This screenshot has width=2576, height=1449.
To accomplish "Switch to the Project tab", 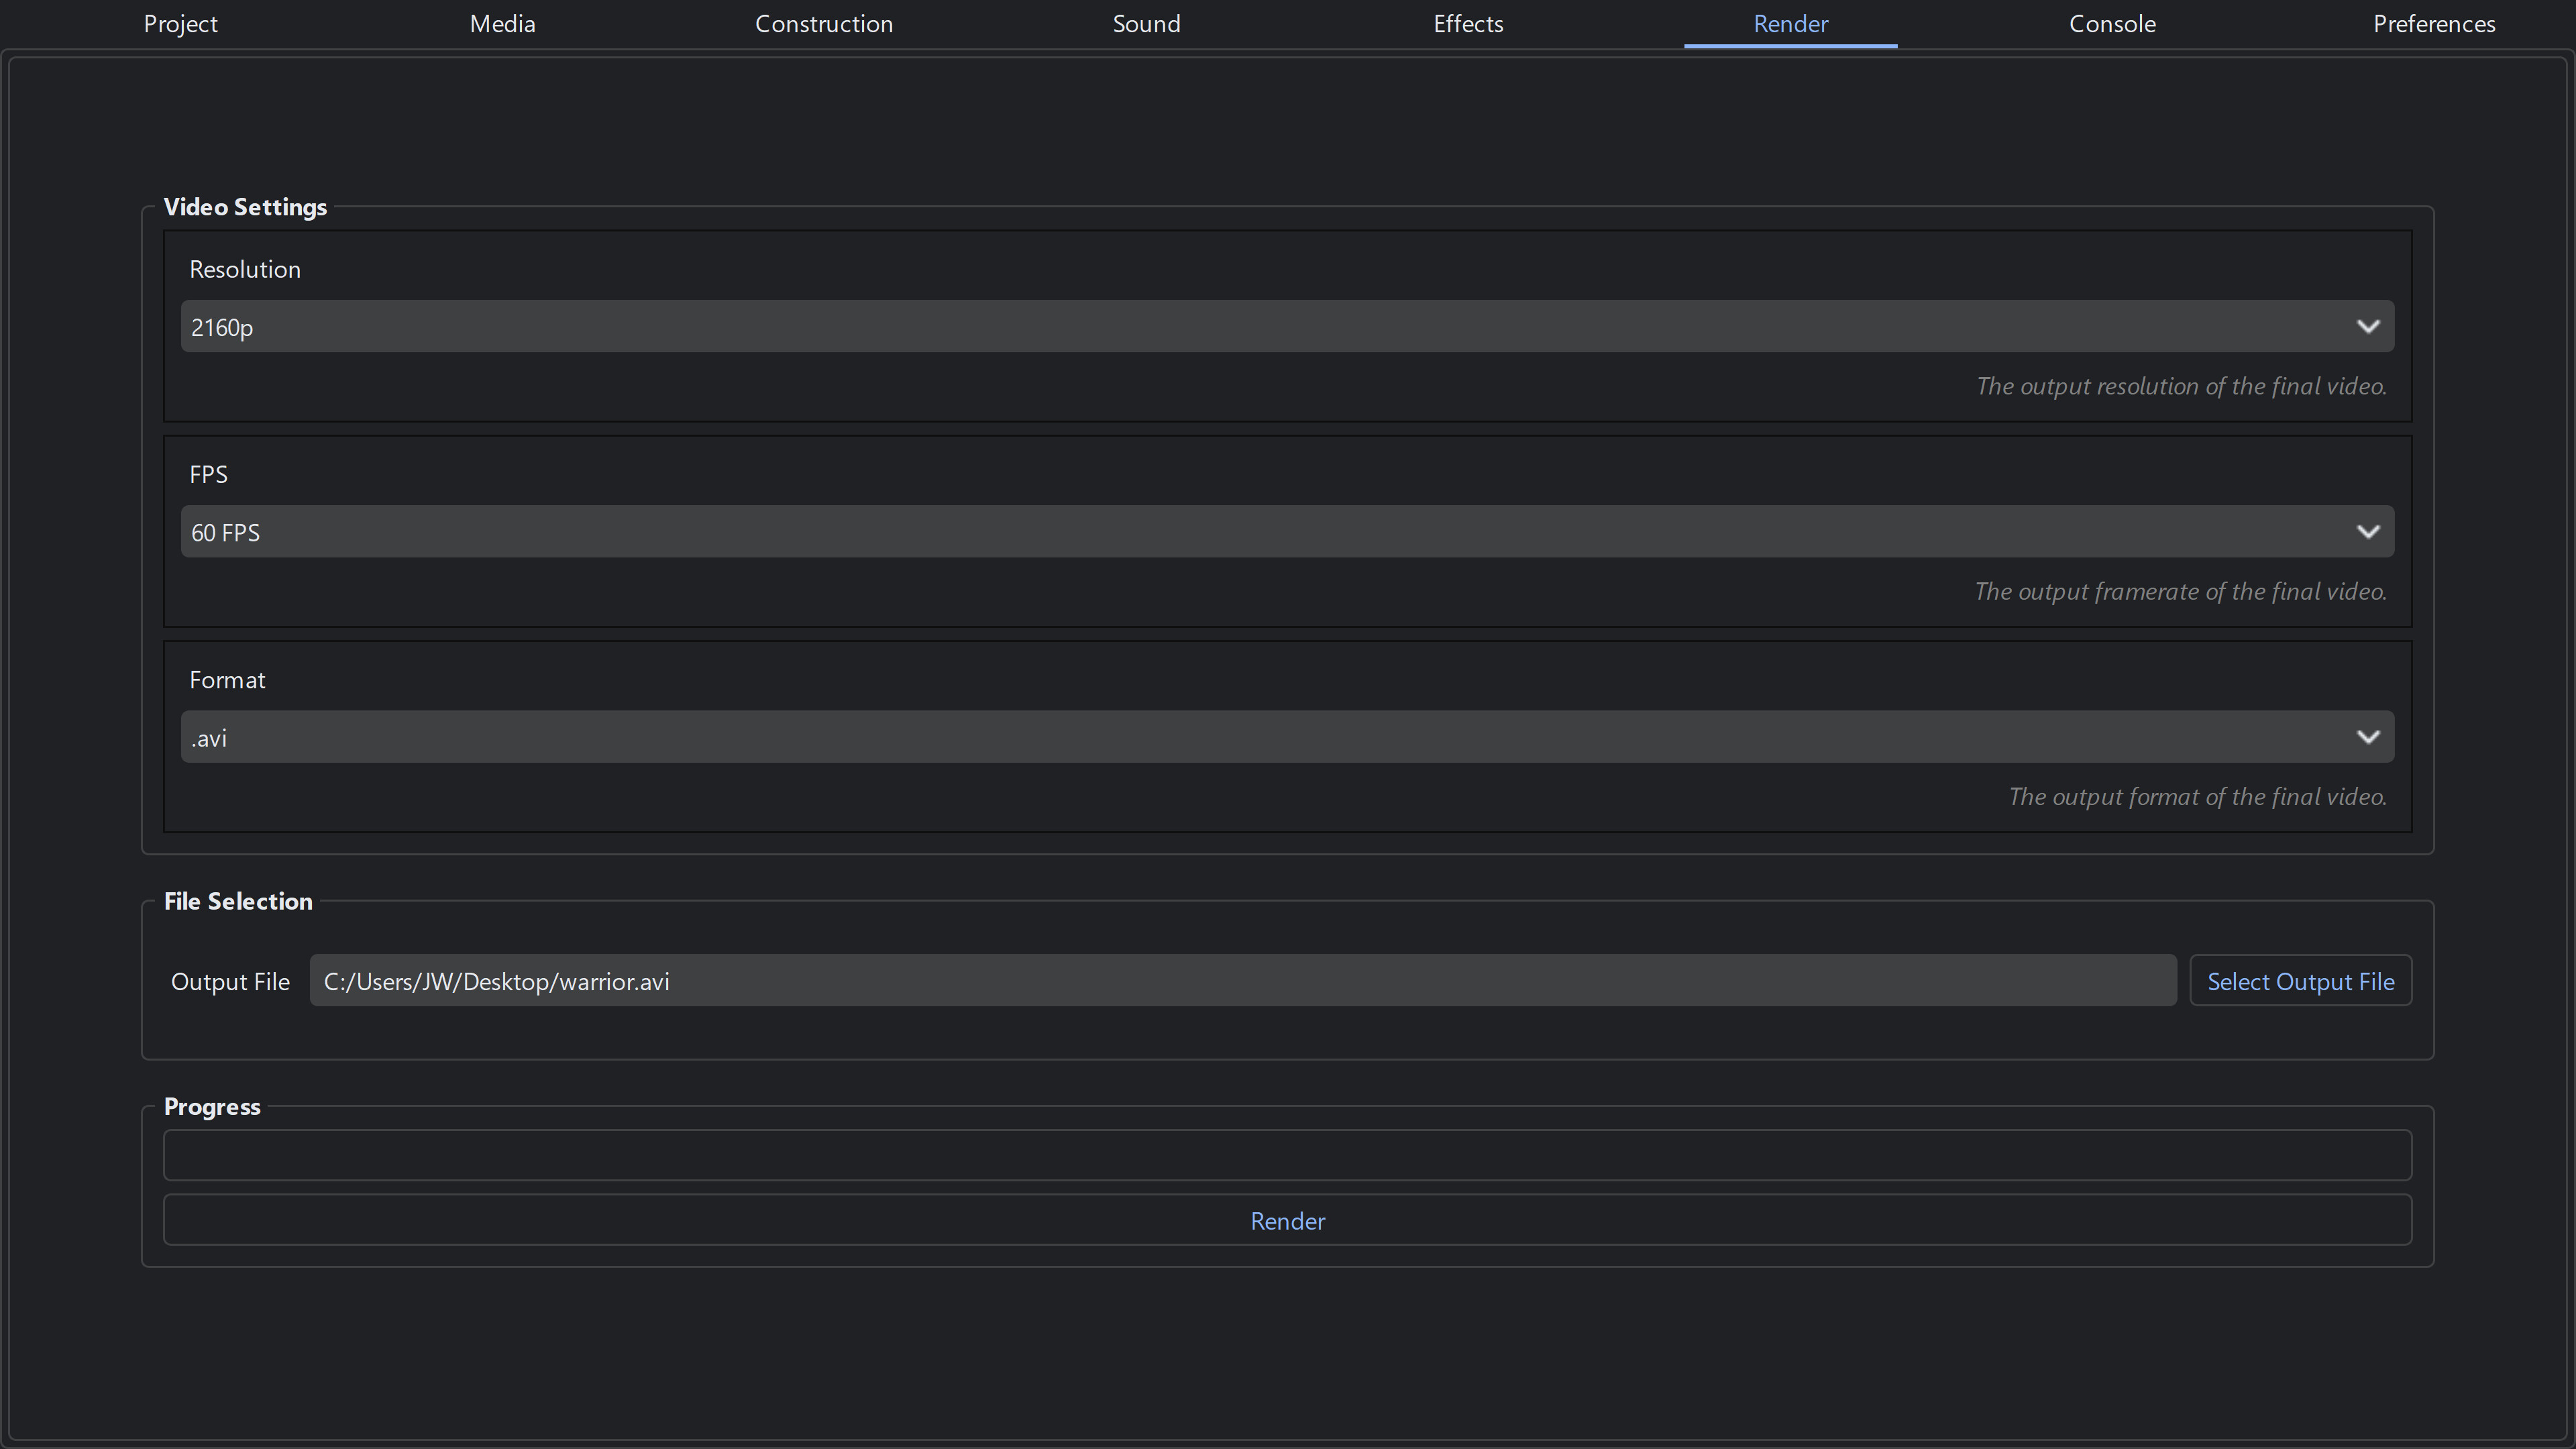I will tap(180, 24).
